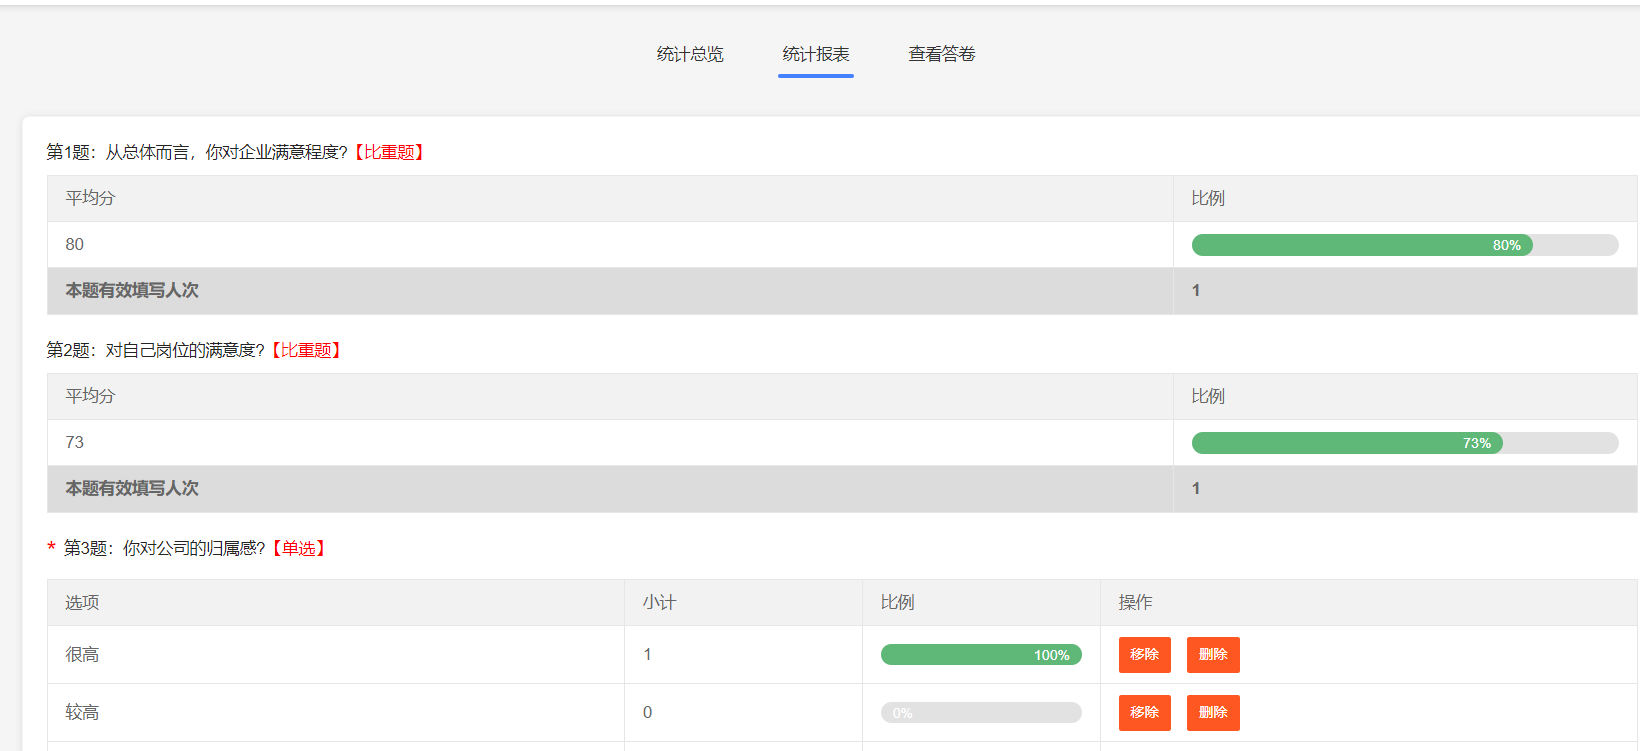The image size is (1640, 751).
Task: Click 删除 button in the 很高 row
Action: (x=1212, y=655)
